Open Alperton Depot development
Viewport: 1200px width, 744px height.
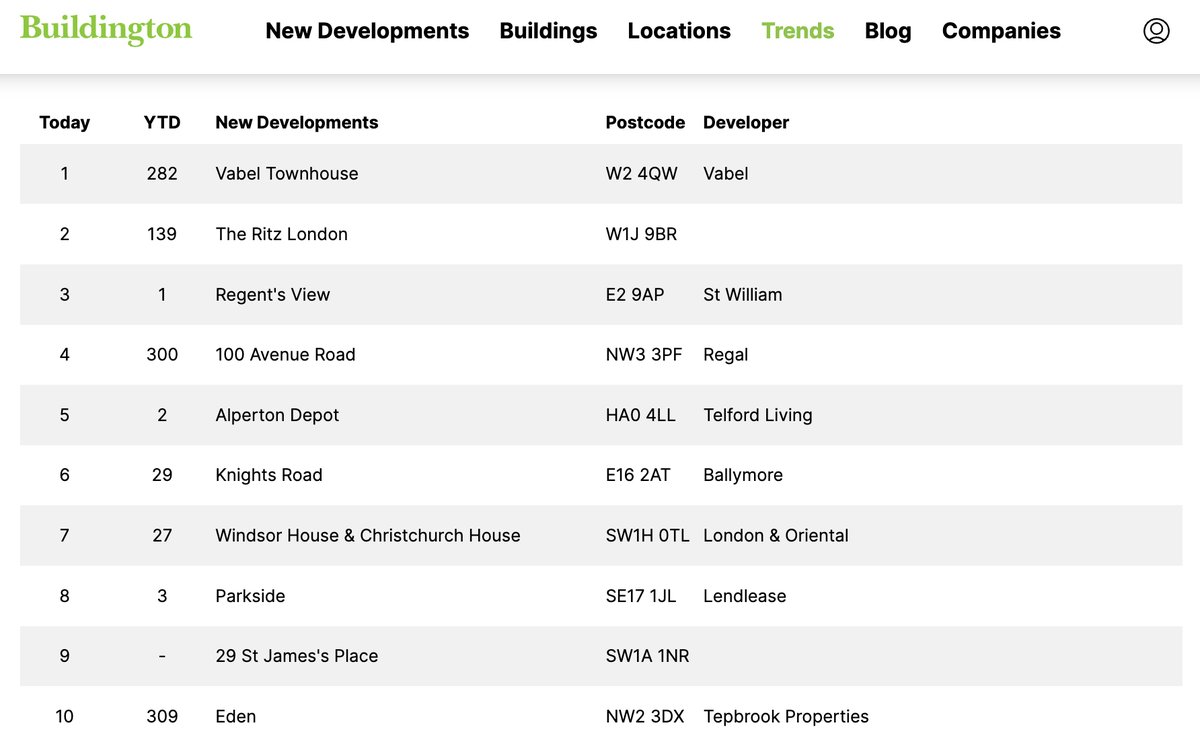278,415
